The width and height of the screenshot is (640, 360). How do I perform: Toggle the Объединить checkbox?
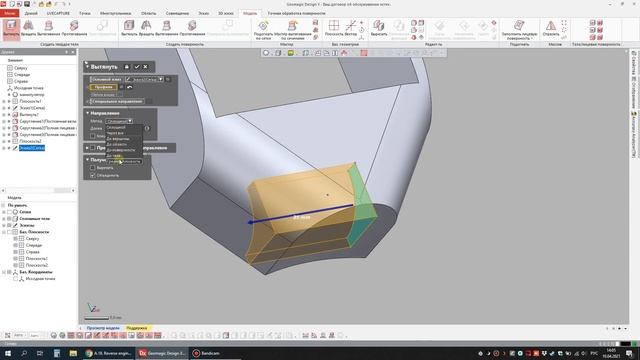(x=93, y=176)
